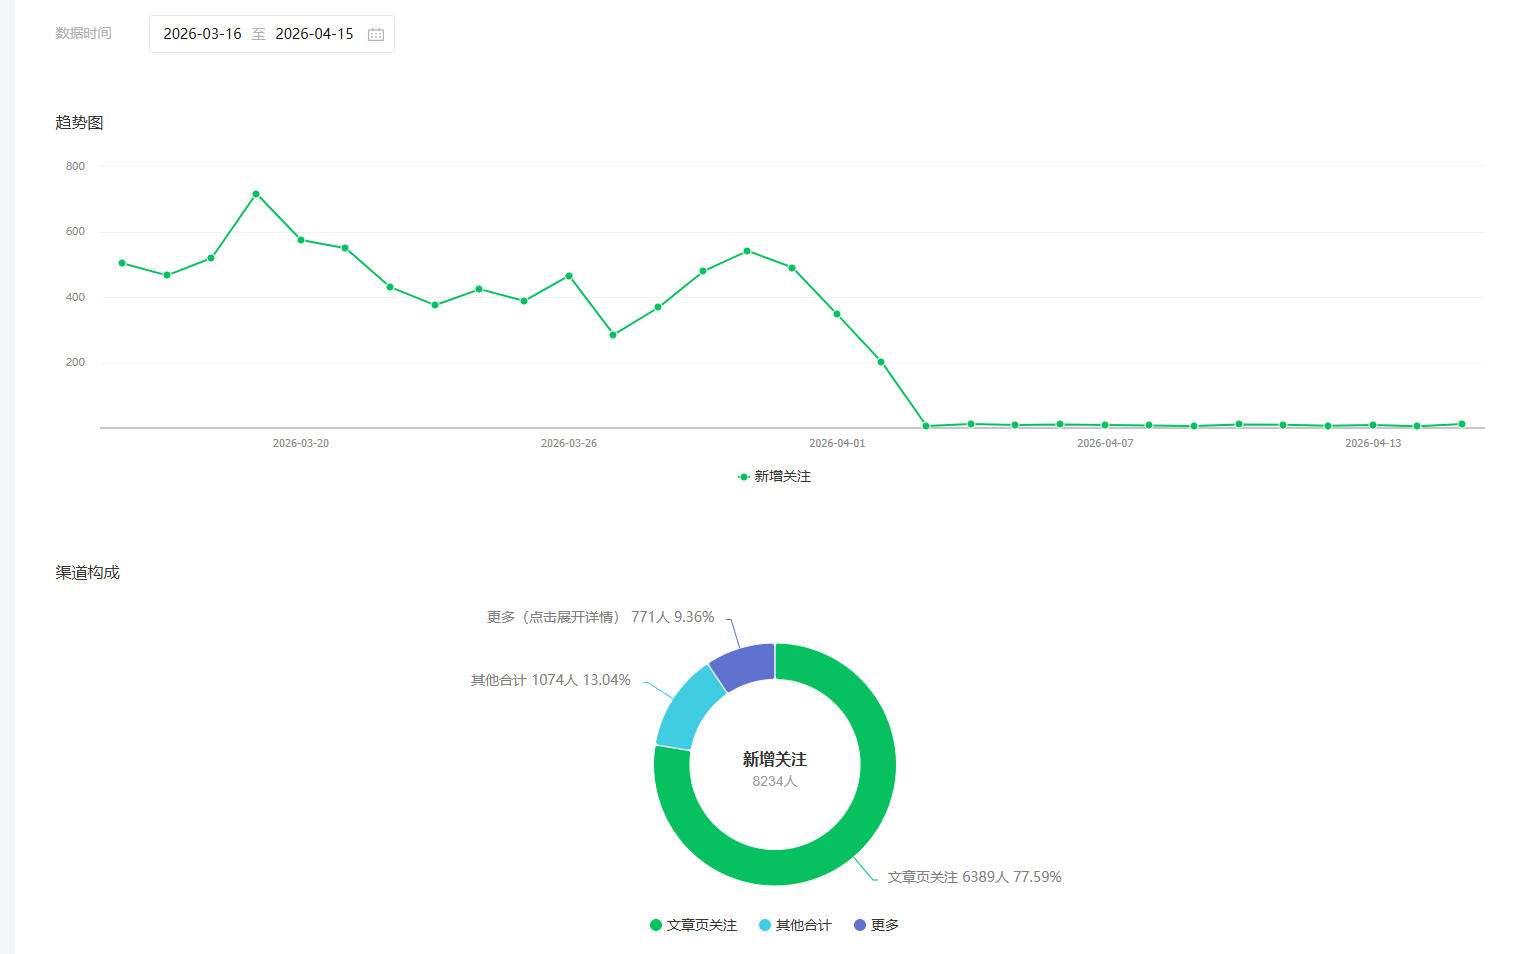1530x954 pixels.
Task: Open the calendar icon in date picker
Action: coord(376,34)
